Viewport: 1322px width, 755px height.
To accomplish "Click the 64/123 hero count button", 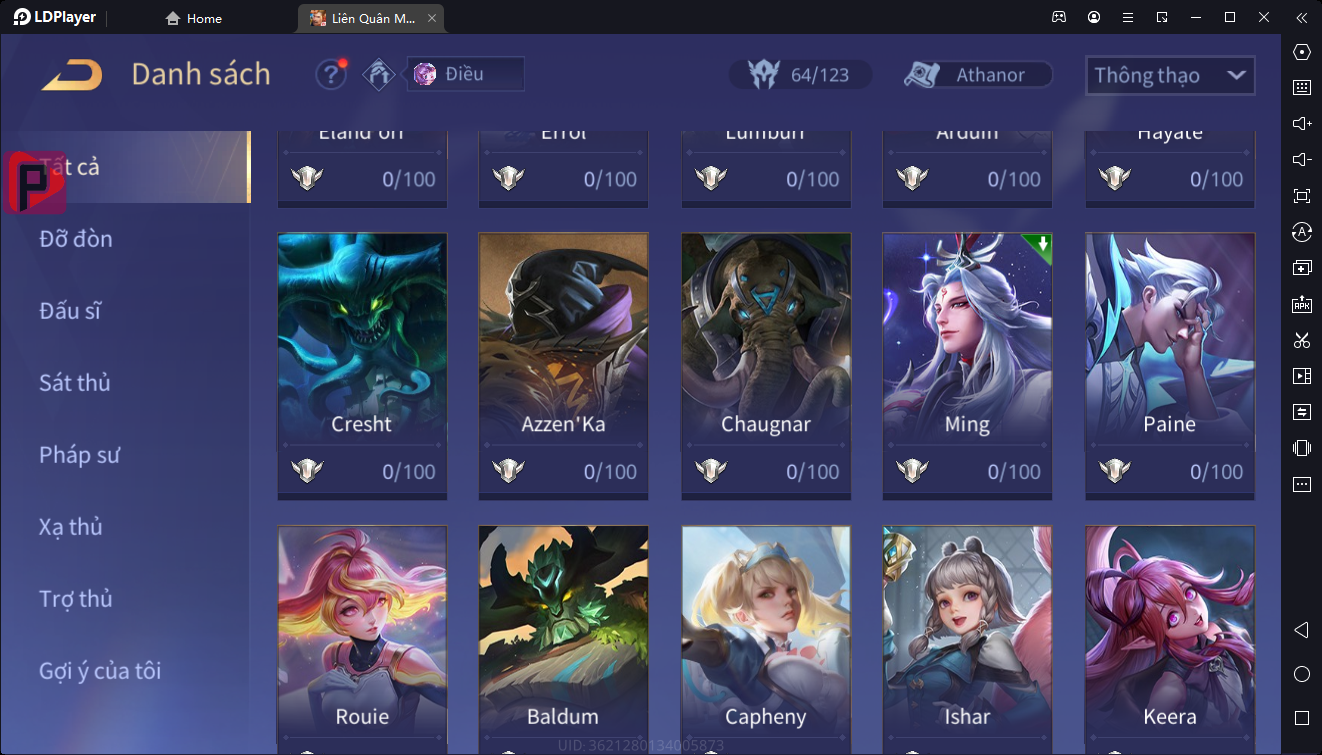I will click(x=800, y=75).
